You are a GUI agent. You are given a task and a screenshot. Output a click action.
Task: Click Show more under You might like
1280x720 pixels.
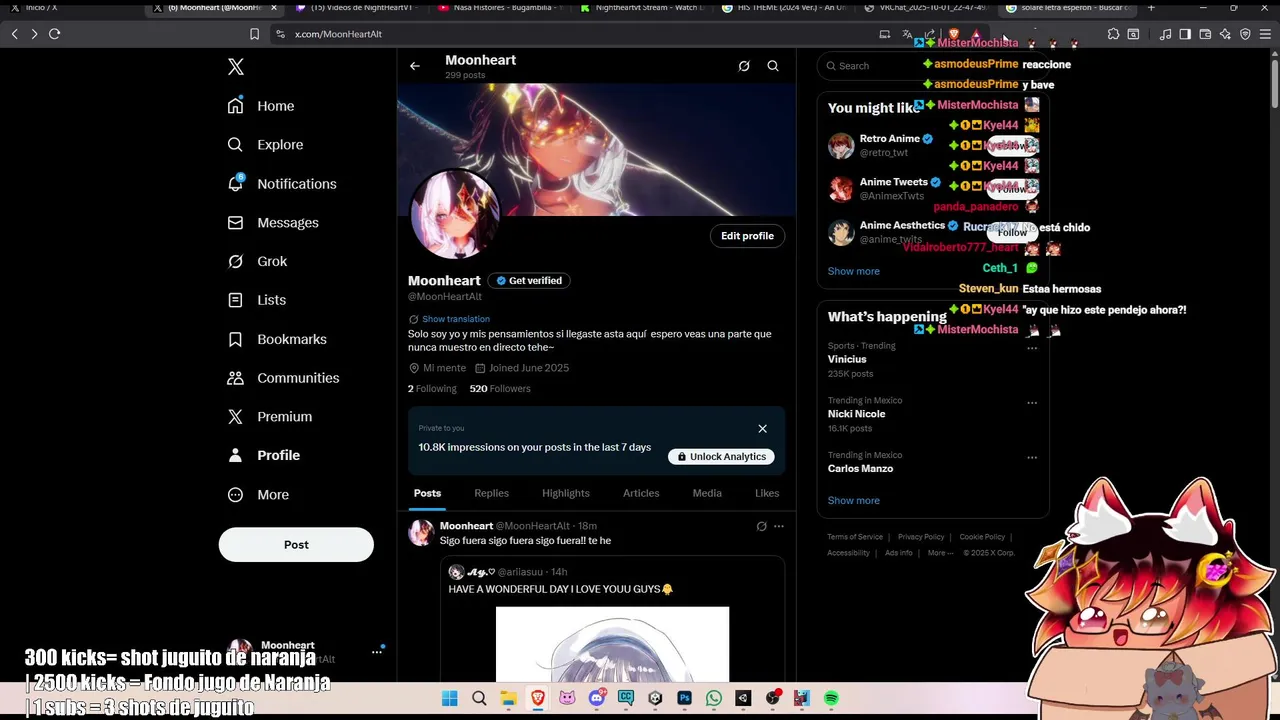pyautogui.click(x=853, y=271)
